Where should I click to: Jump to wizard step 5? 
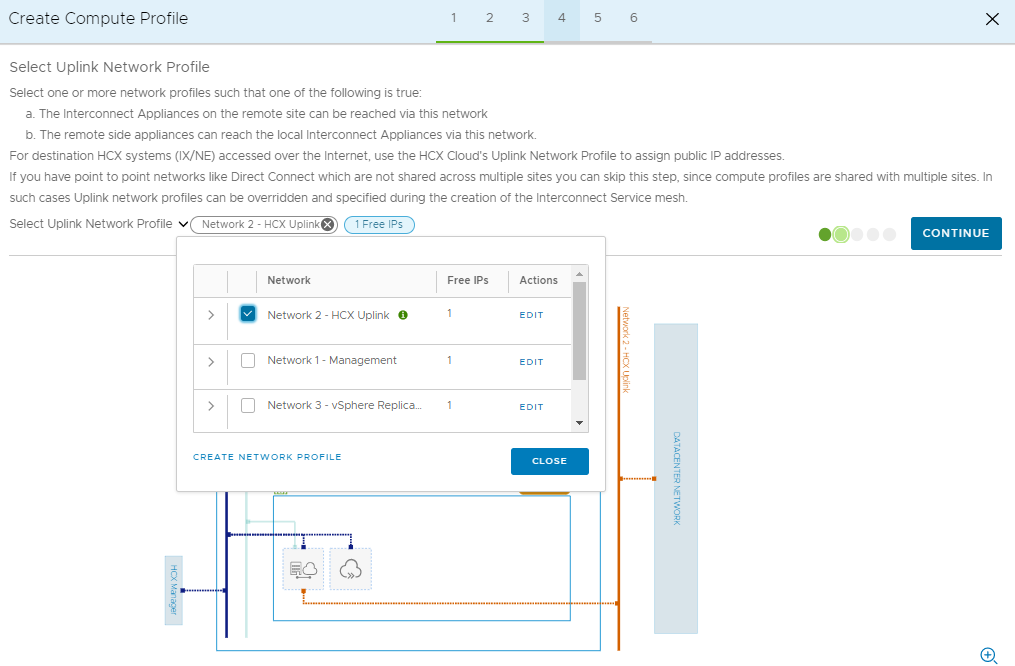point(597,18)
